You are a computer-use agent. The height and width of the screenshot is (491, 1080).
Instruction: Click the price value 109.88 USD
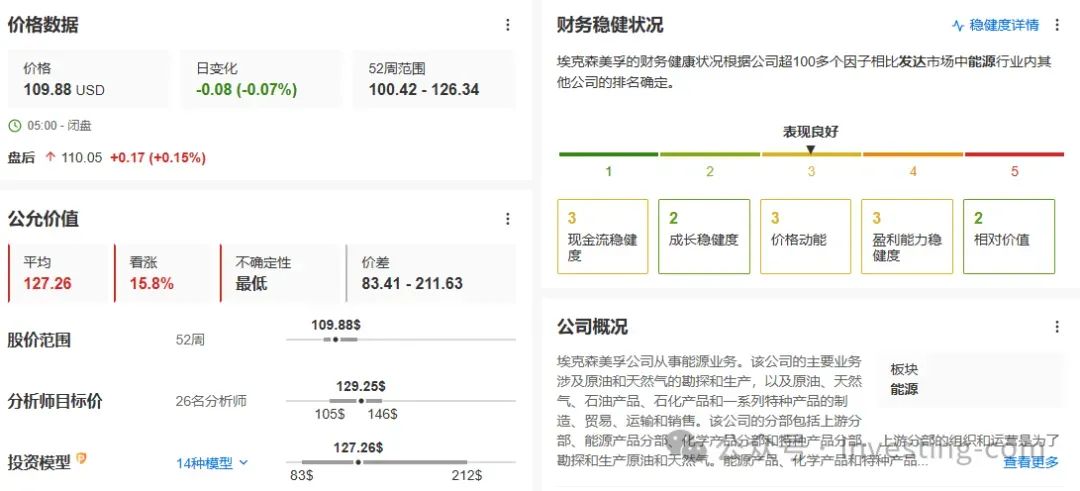pos(64,90)
